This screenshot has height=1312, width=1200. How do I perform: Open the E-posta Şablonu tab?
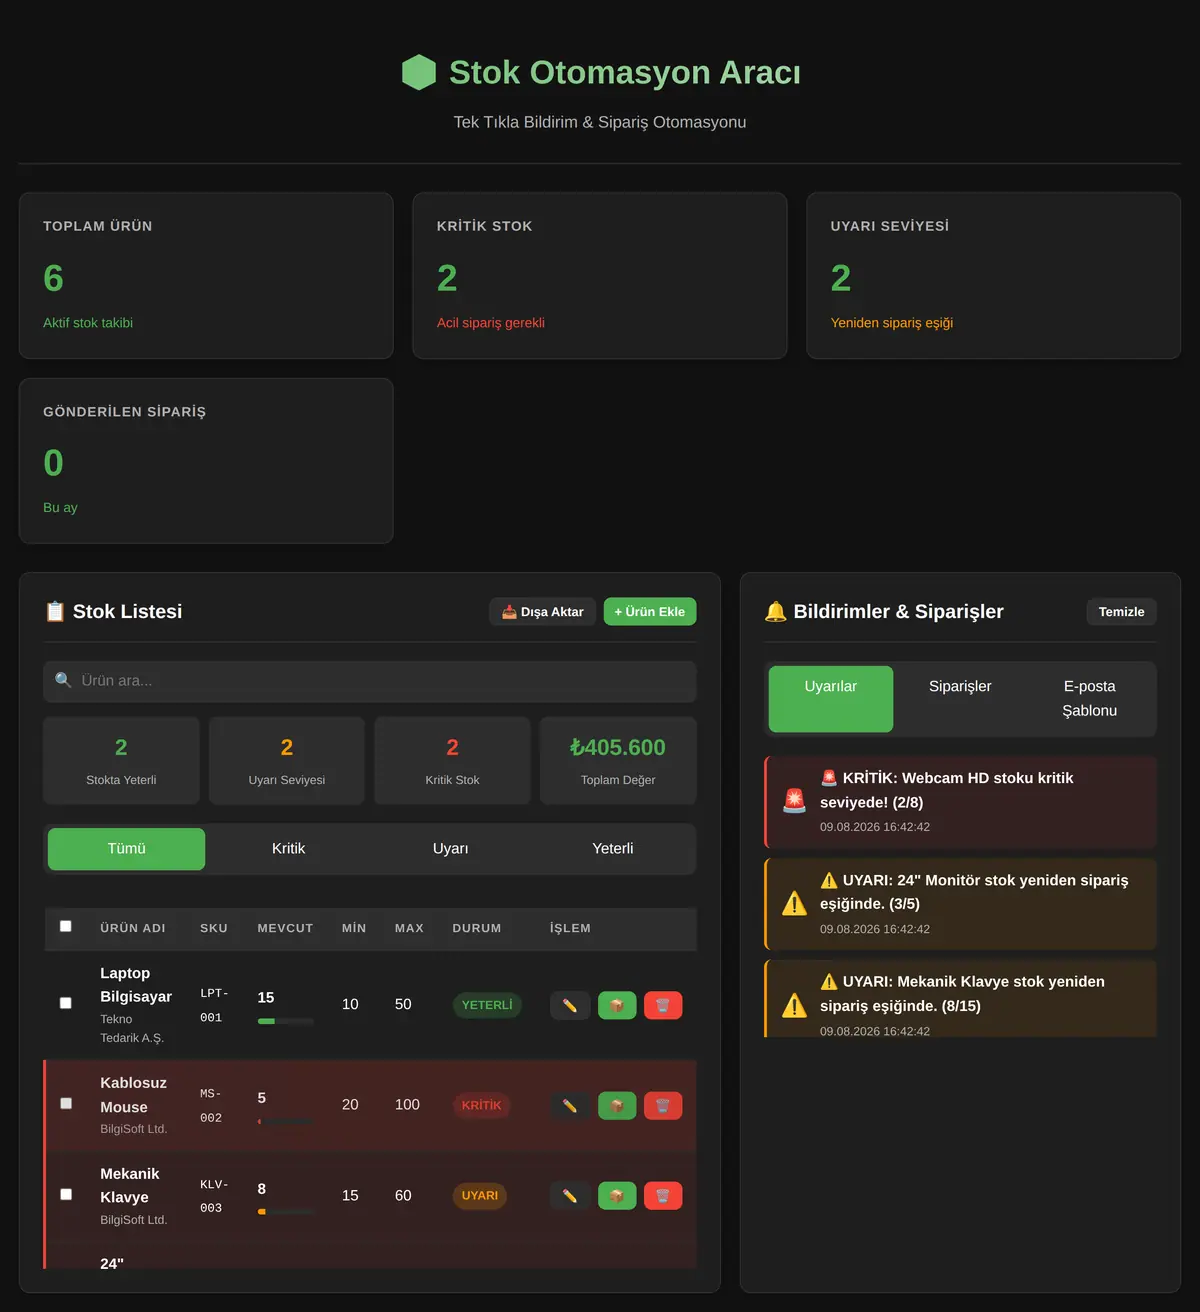1089,698
